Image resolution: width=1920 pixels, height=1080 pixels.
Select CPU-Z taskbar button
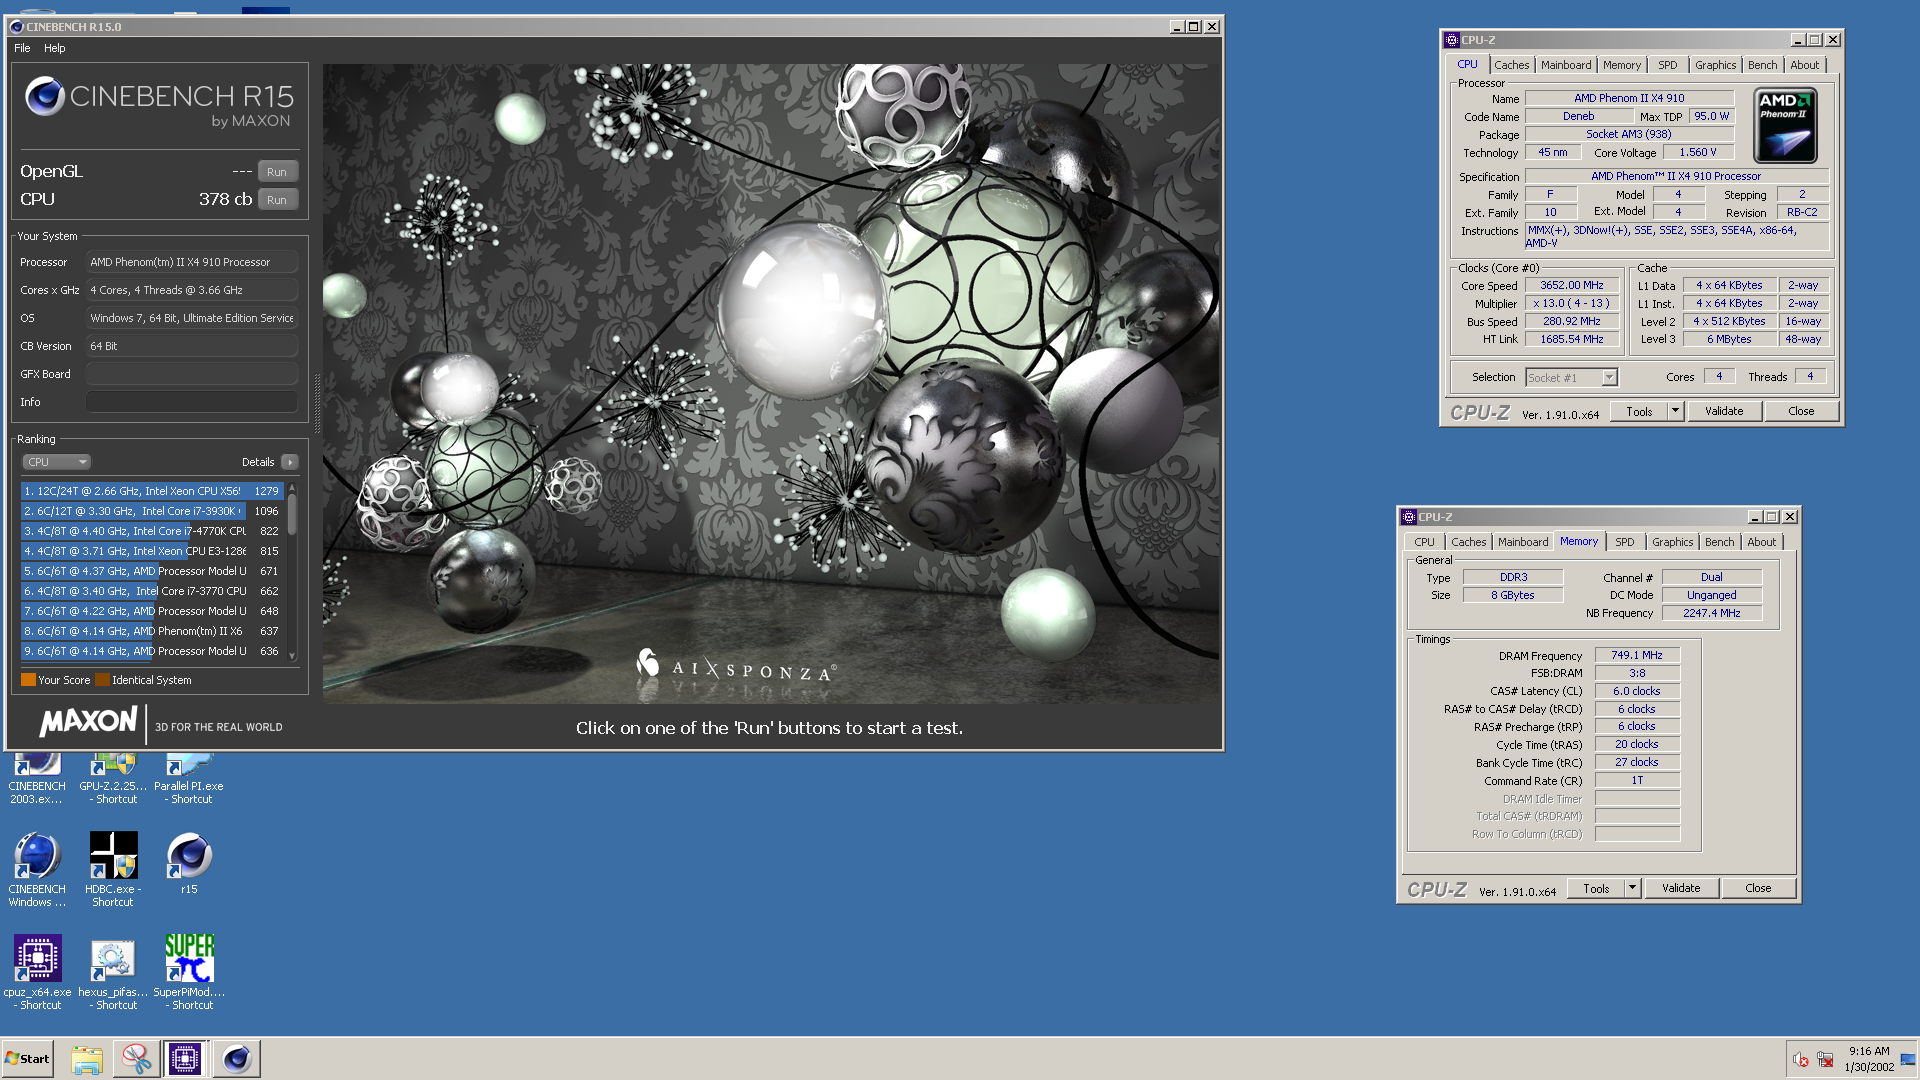185,1059
